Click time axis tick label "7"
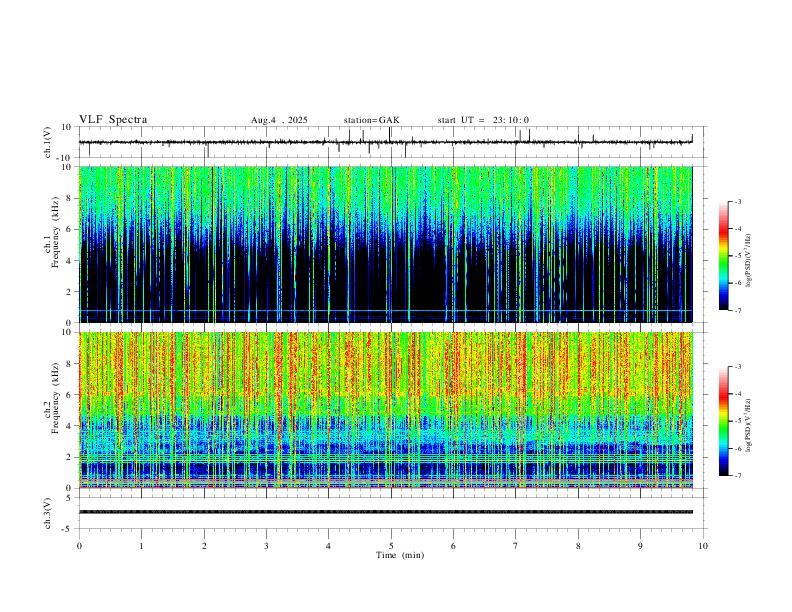792x612 pixels. pyautogui.click(x=516, y=546)
